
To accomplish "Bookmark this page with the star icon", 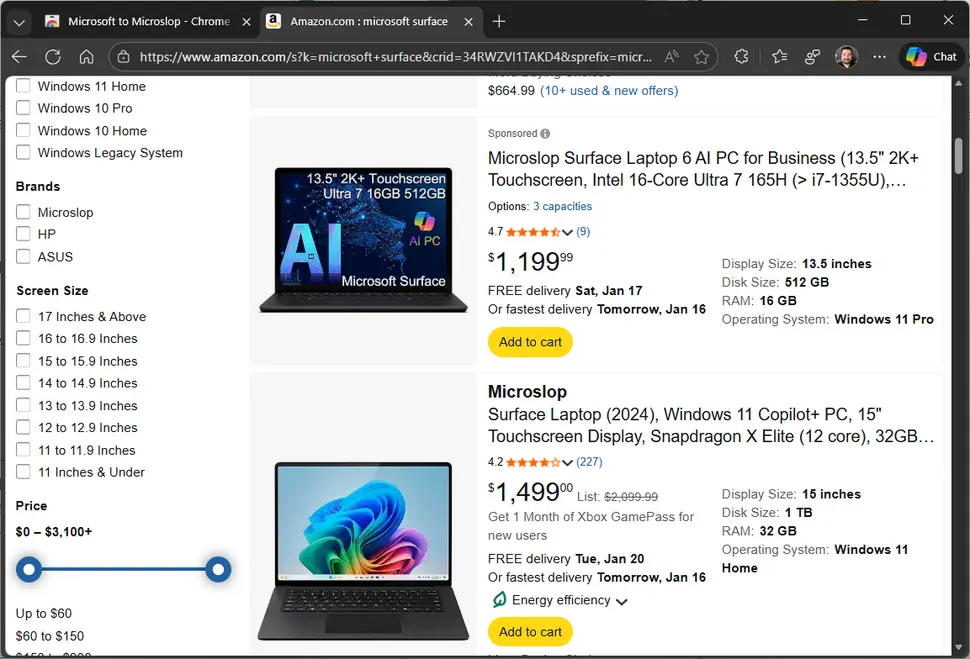I will pyautogui.click(x=702, y=57).
